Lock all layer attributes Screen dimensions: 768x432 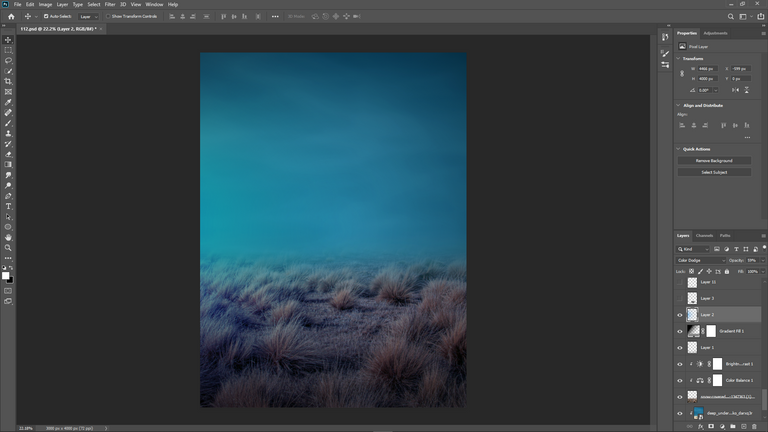(x=727, y=271)
